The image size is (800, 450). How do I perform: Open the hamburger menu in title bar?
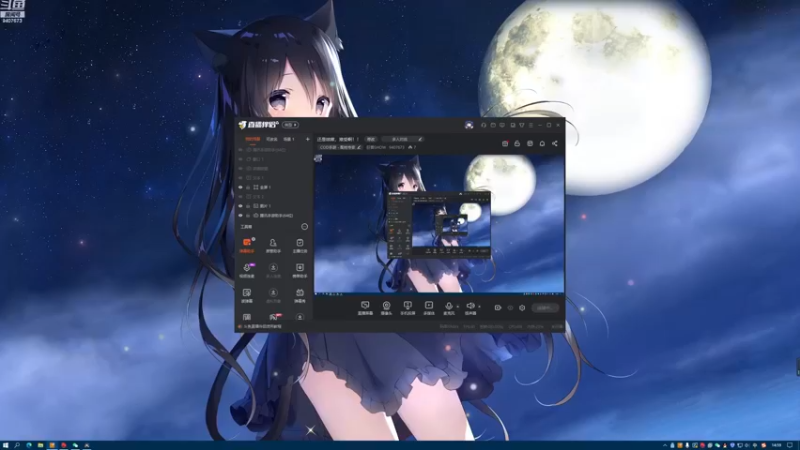(x=531, y=125)
